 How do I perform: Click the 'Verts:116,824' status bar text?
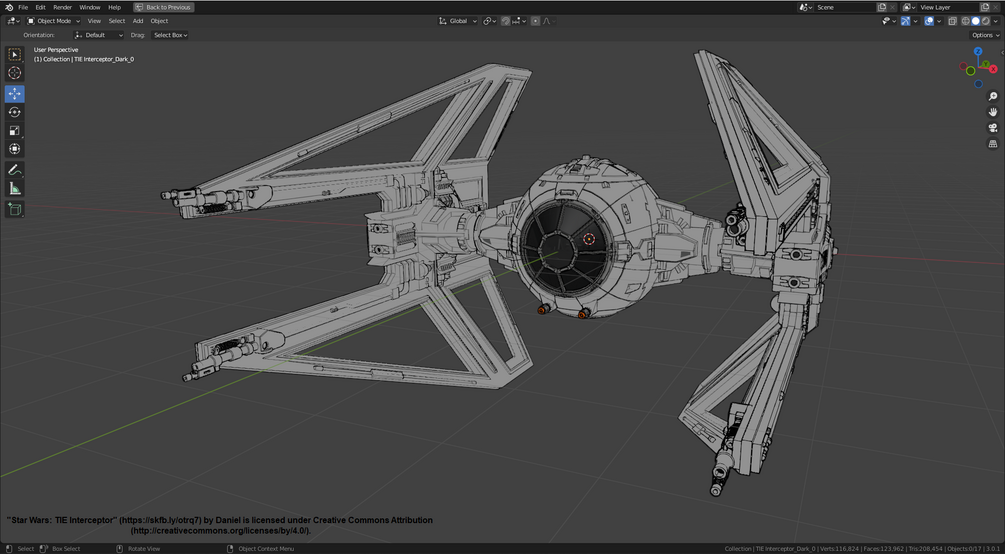pyautogui.click(x=840, y=549)
